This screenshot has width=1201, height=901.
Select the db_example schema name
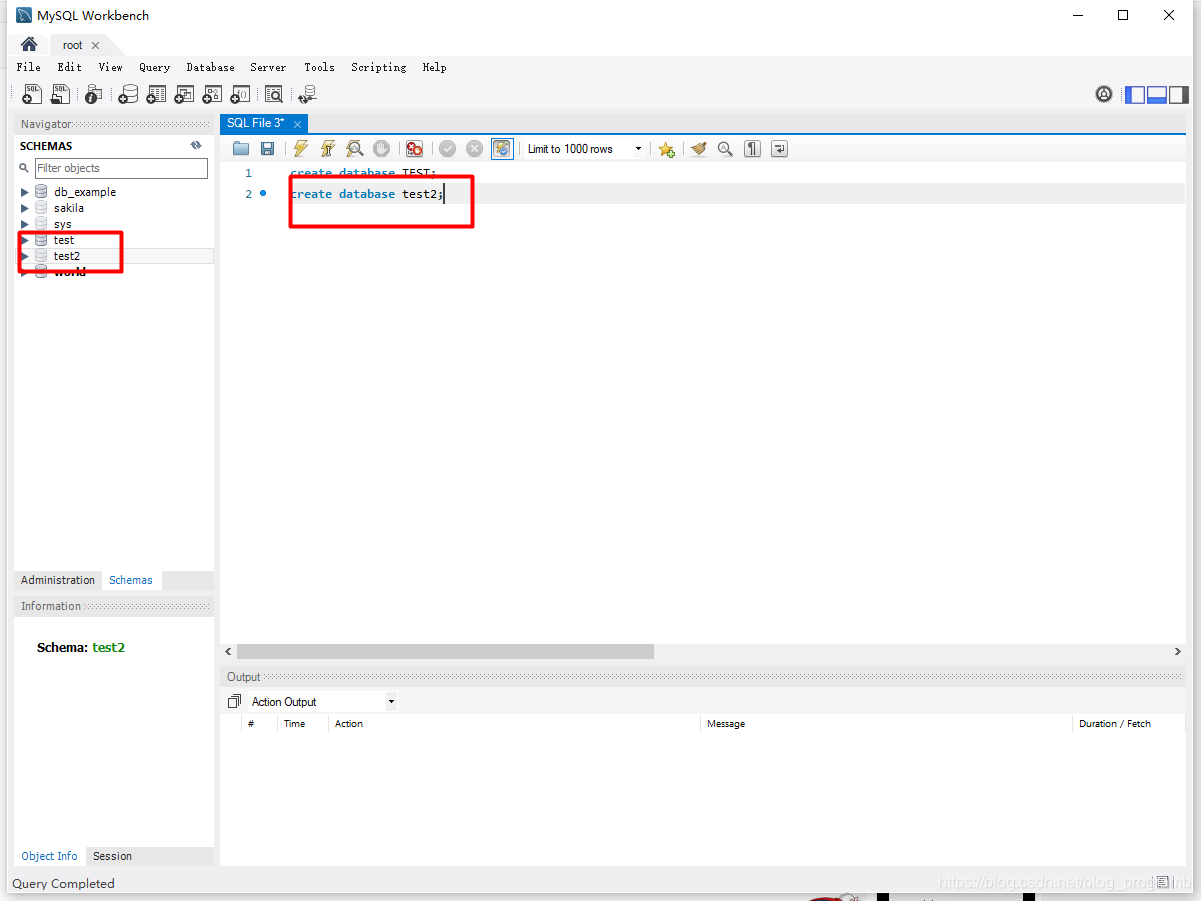pyautogui.click(x=85, y=192)
